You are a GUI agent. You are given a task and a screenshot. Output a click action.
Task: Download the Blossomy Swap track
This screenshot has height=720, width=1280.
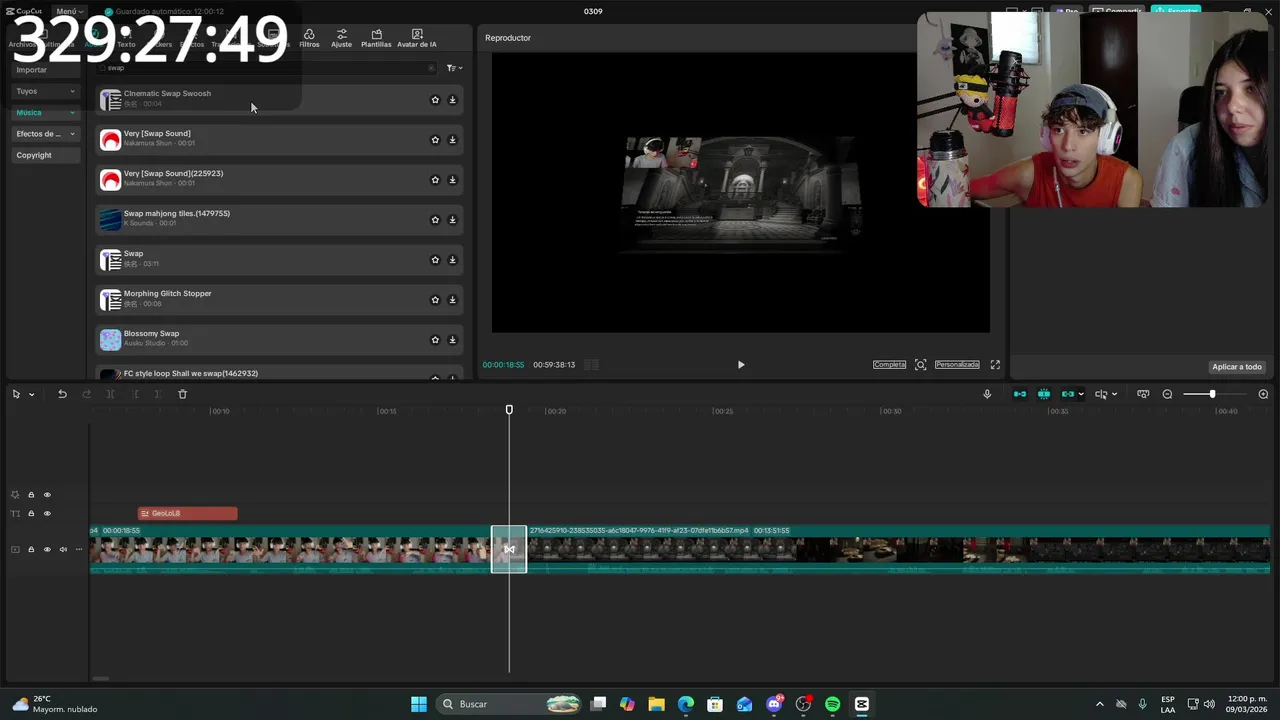click(x=452, y=340)
